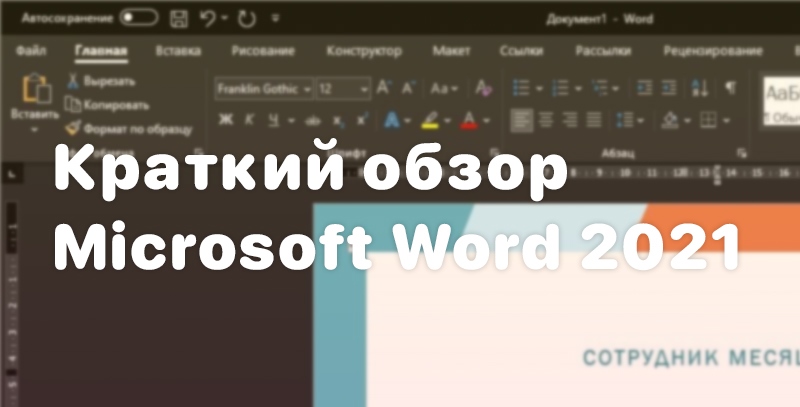800x407 pixels.
Task: Open the Quick Access Toolbar customize arrow
Action: (x=275, y=19)
